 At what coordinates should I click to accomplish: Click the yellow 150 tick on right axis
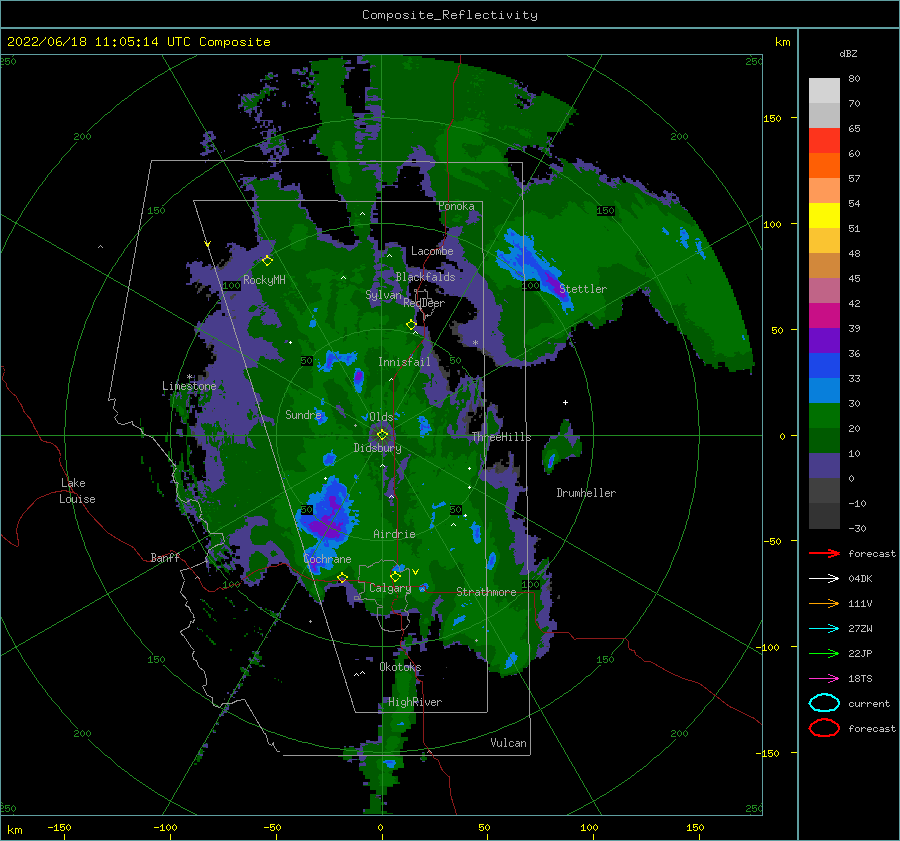(x=772, y=118)
